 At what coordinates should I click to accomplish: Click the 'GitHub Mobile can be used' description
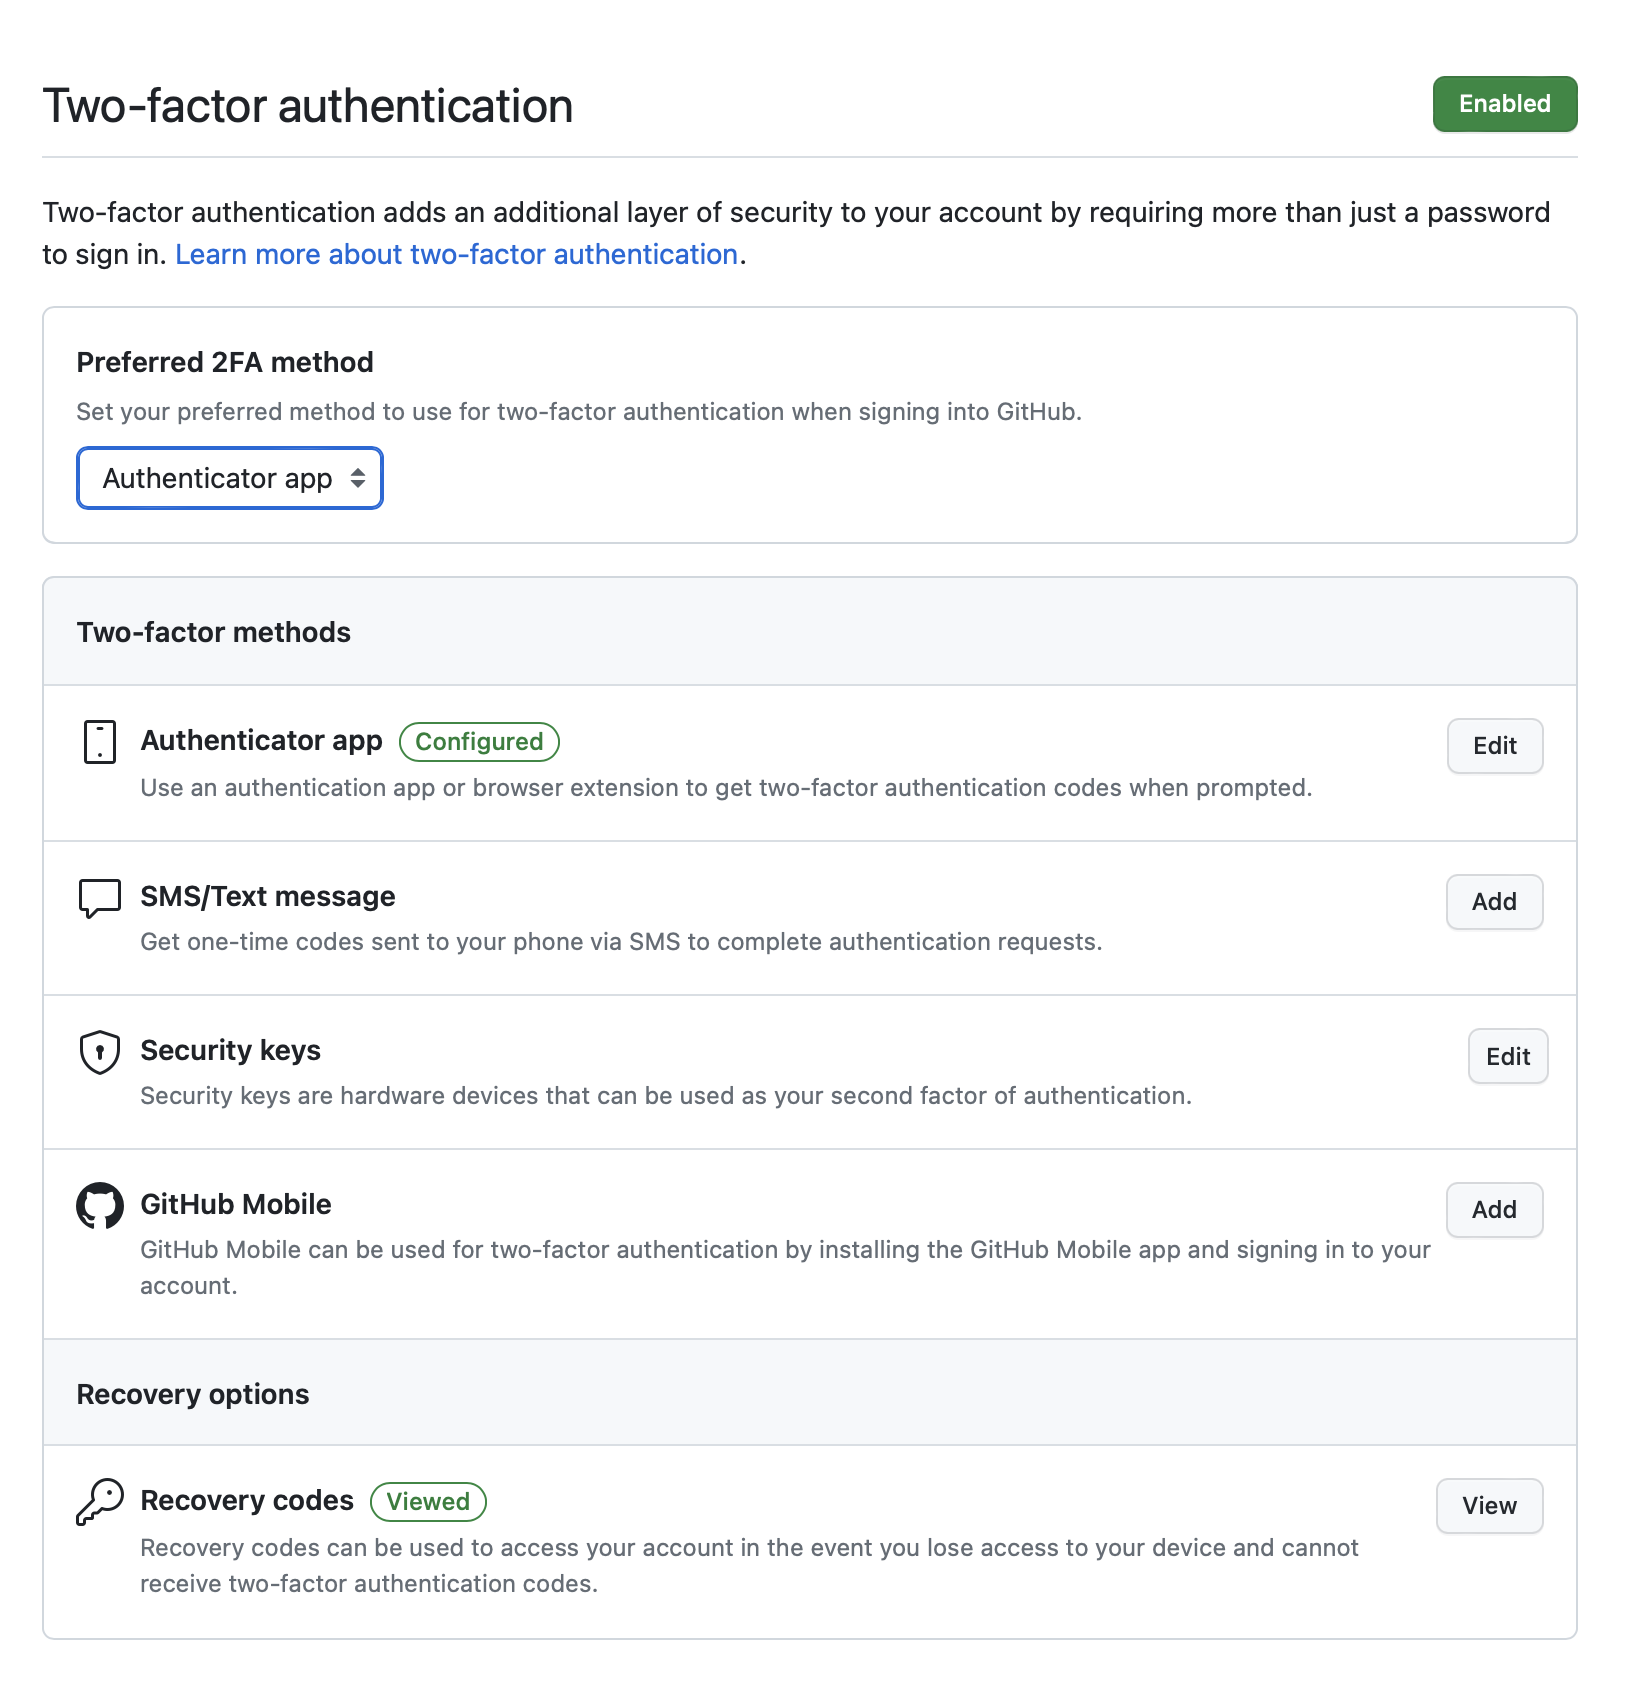pyautogui.click(x=785, y=1268)
